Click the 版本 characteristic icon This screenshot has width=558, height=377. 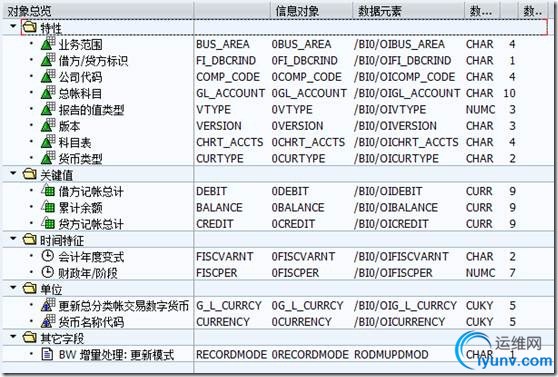[48, 126]
